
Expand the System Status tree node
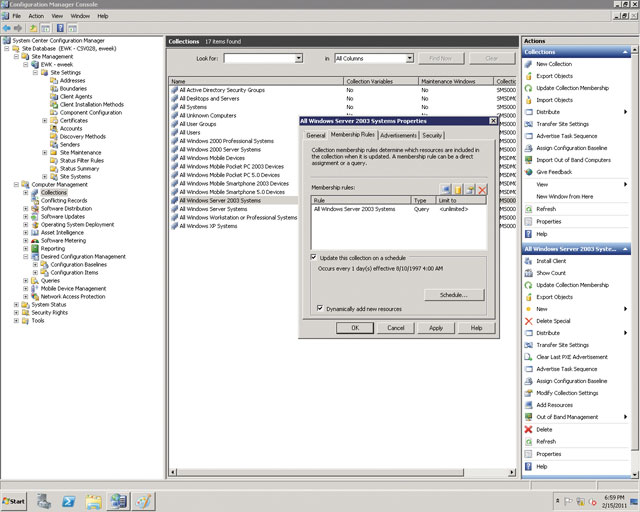(16, 305)
